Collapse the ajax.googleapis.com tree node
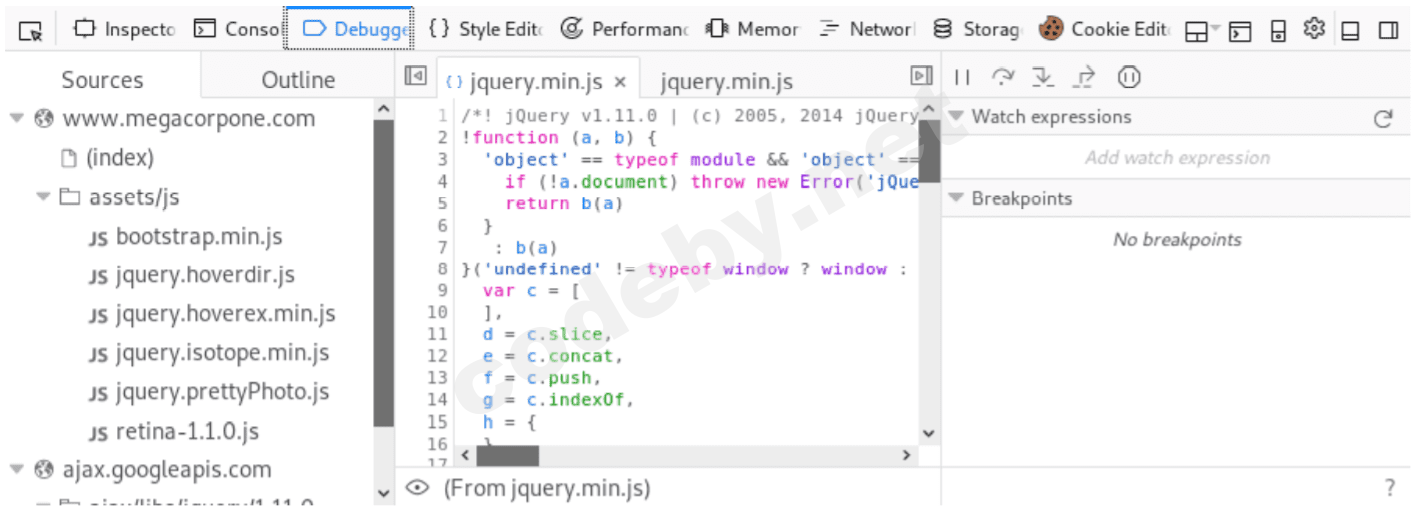This screenshot has height=514, width=1416. coord(17,469)
